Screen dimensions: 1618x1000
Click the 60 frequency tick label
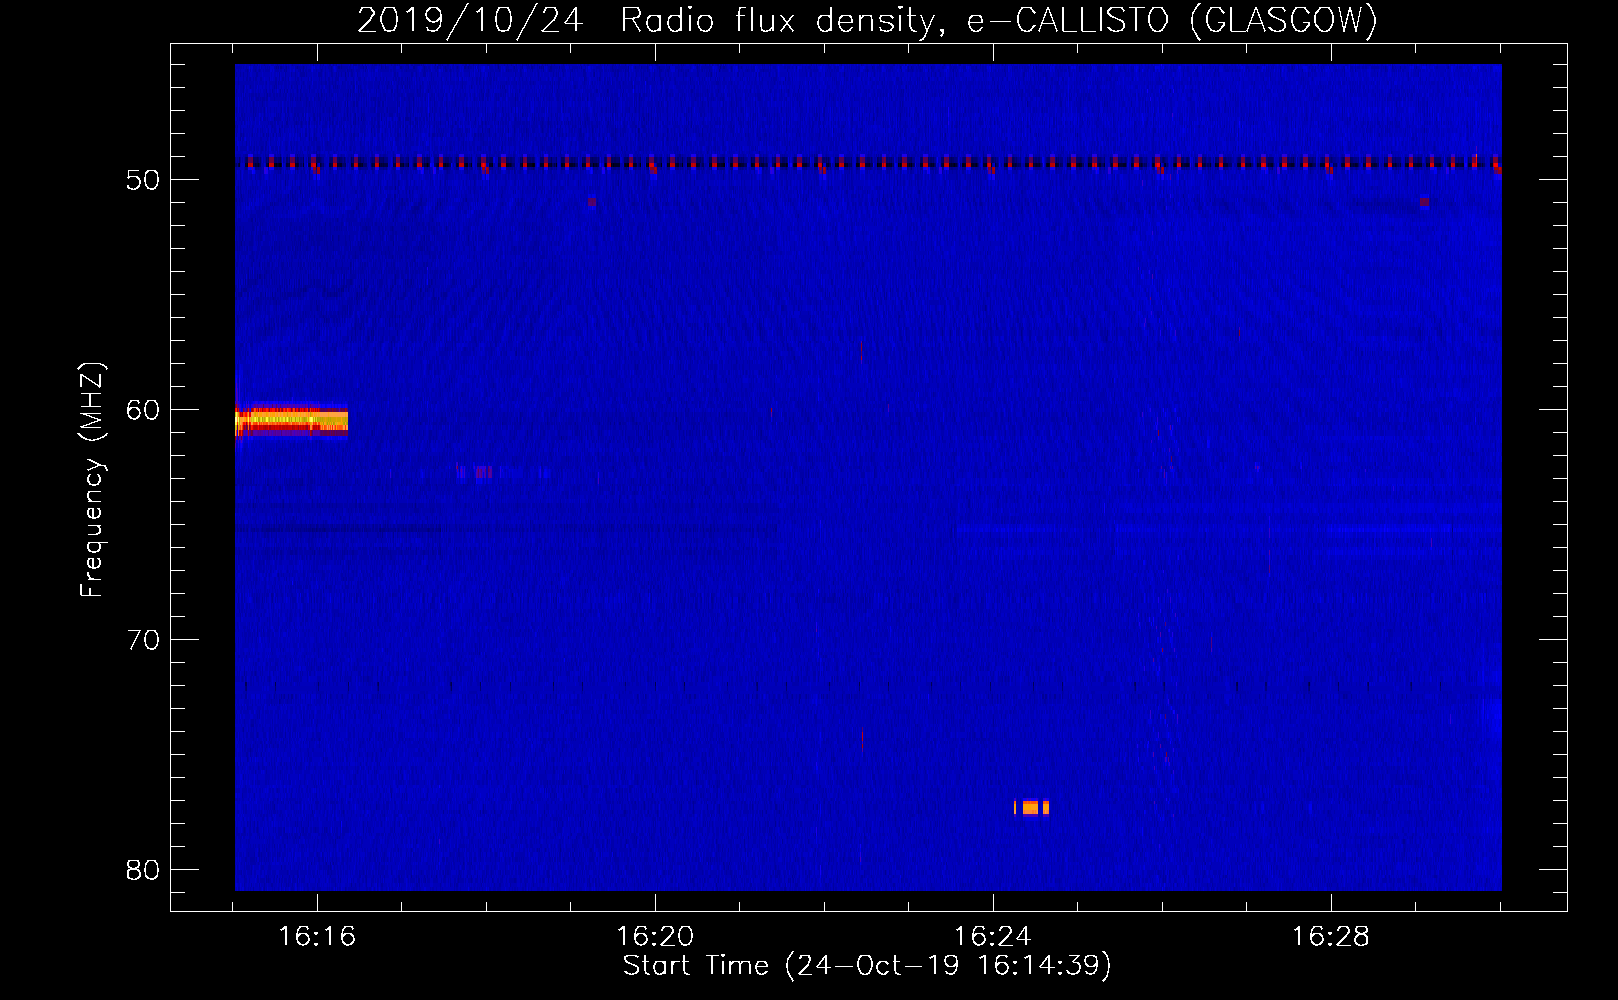pyautogui.click(x=143, y=410)
